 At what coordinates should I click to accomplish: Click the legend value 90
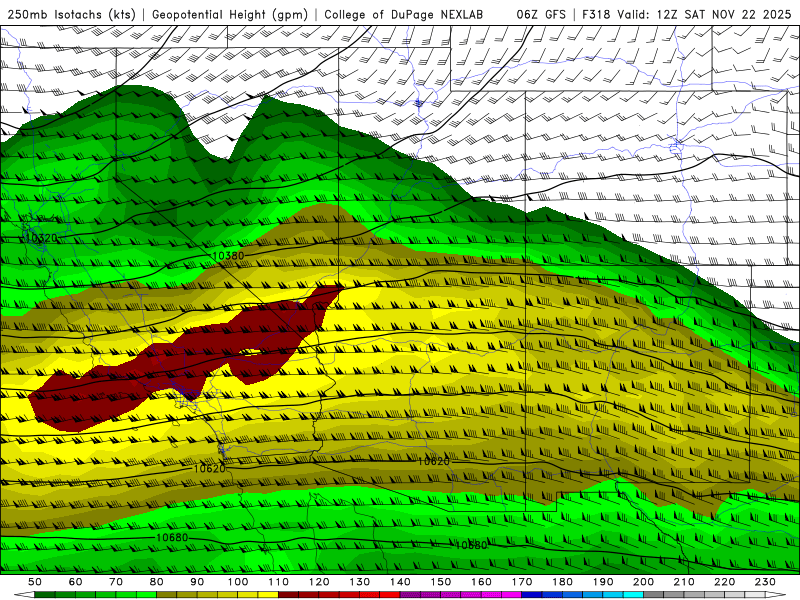(x=197, y=582)
